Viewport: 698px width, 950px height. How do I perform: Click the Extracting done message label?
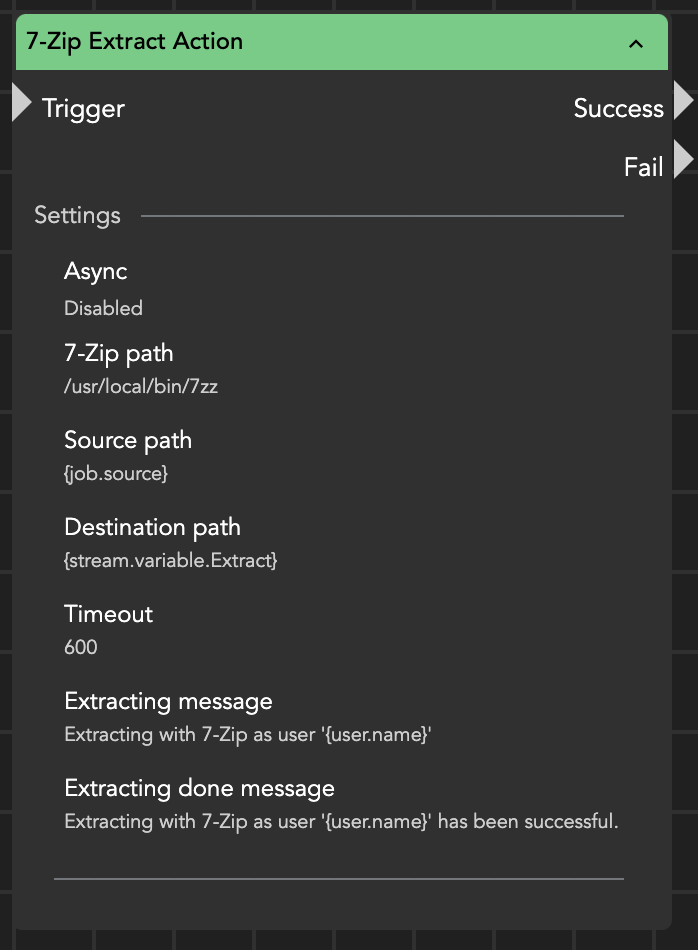[199, 788]
